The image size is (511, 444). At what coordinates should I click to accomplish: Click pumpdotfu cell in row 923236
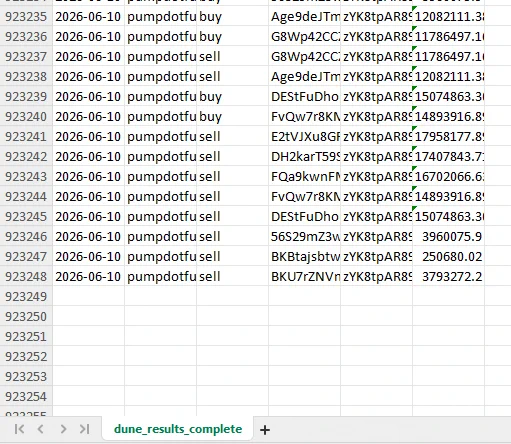pyautogui.click(x=160, y=36)
